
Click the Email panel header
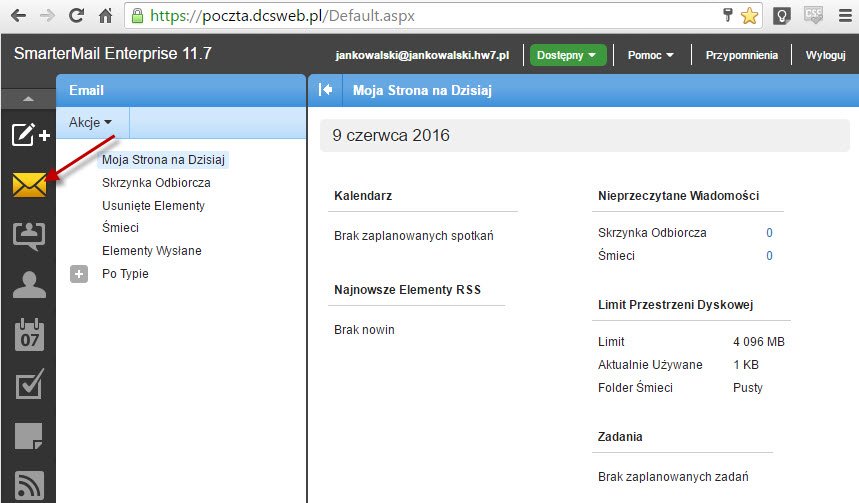pos(181,90)
